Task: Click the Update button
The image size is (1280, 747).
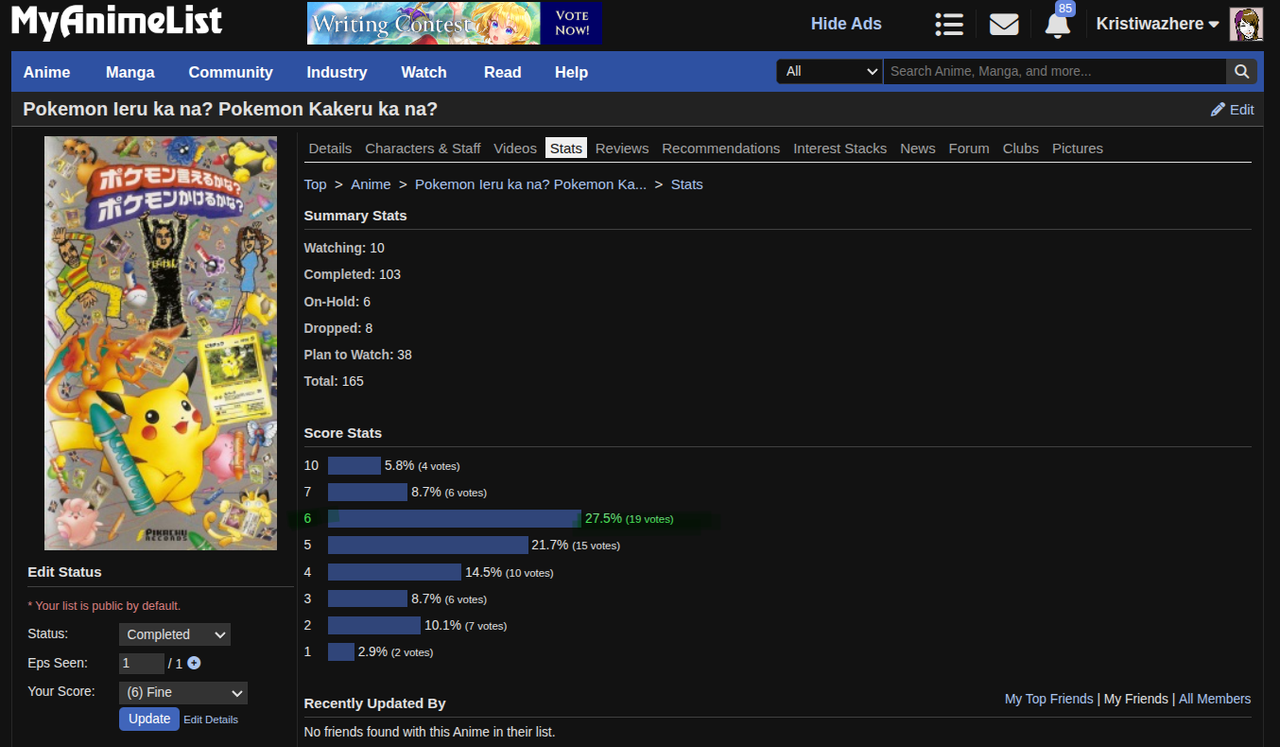Action: coord(149,719)
